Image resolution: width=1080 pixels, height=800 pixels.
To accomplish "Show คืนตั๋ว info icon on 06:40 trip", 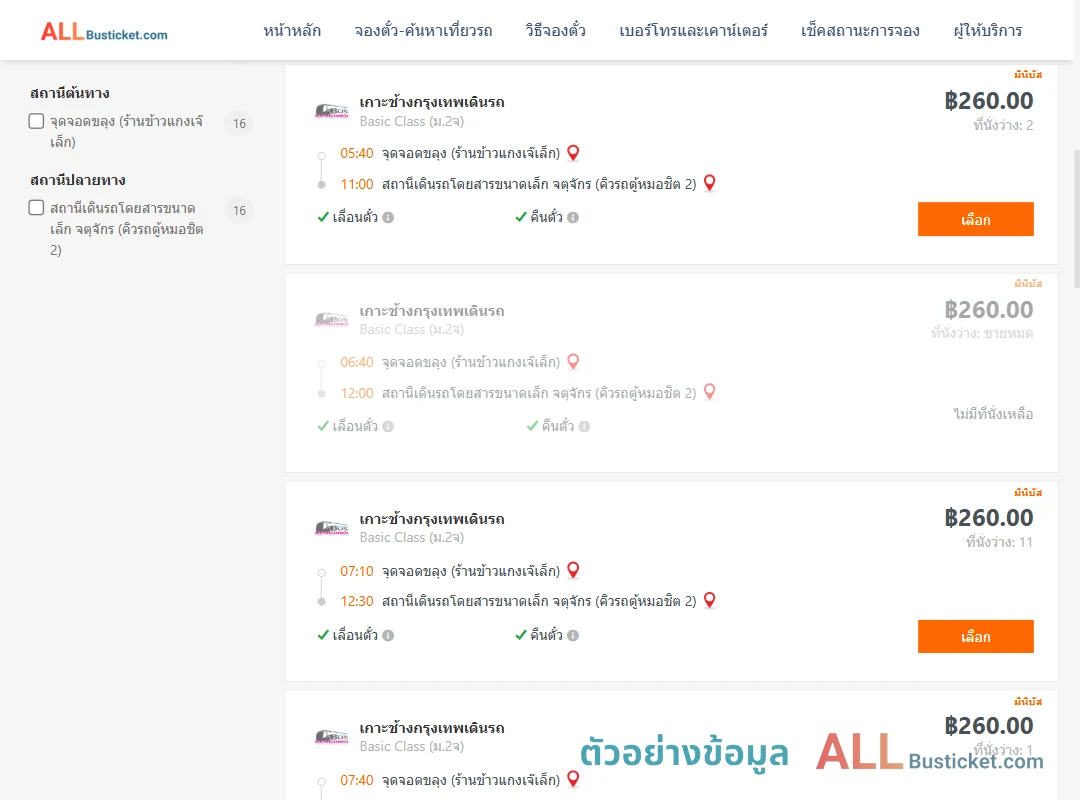I will pyautogui.click(x=584, y=427).
